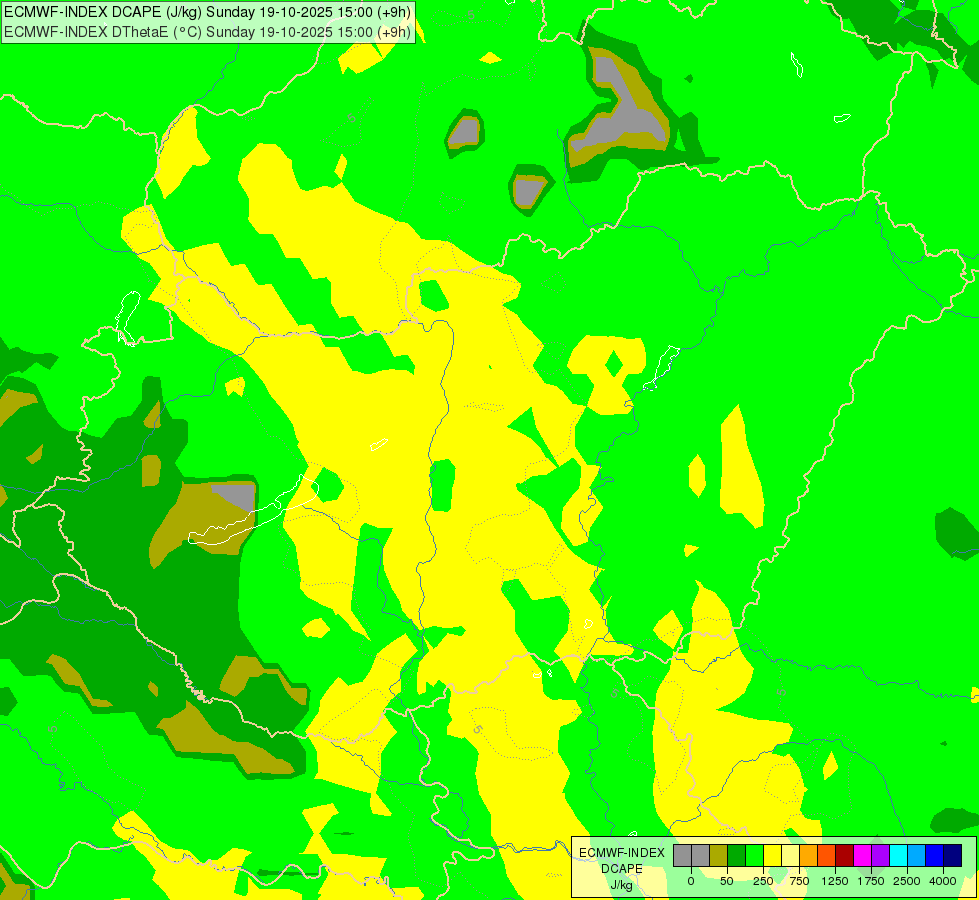
Task: Select the gray legend swatch left of 0
Action: pos(682,856)
